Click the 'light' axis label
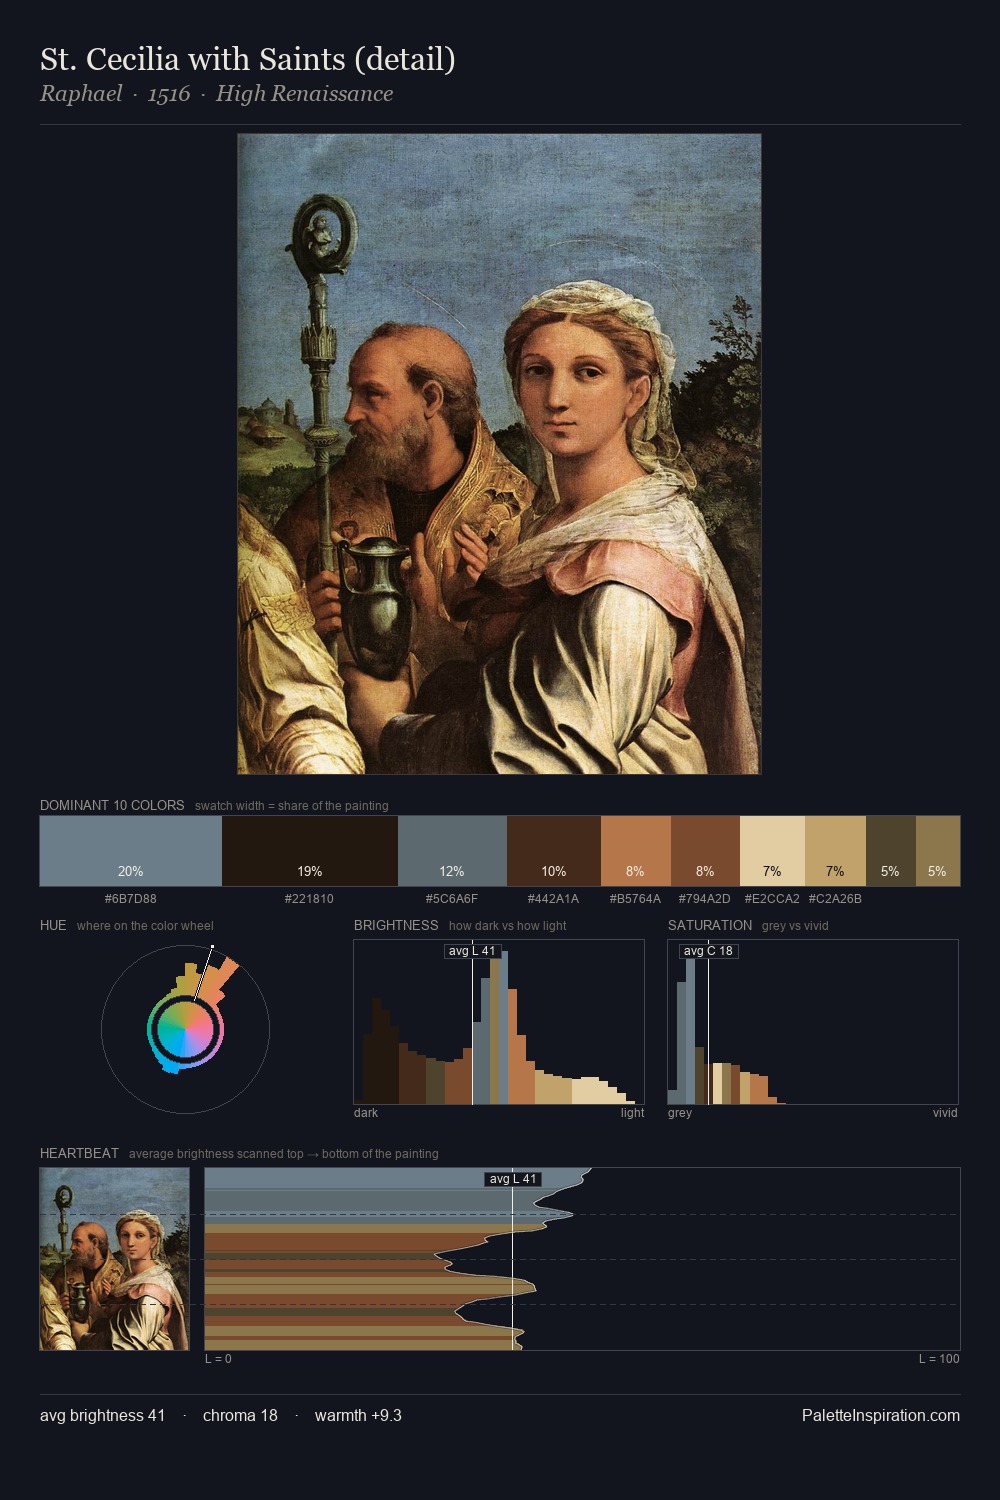The height and width of the screenshot is (1500, 1000). click(x=633, y=1112)
